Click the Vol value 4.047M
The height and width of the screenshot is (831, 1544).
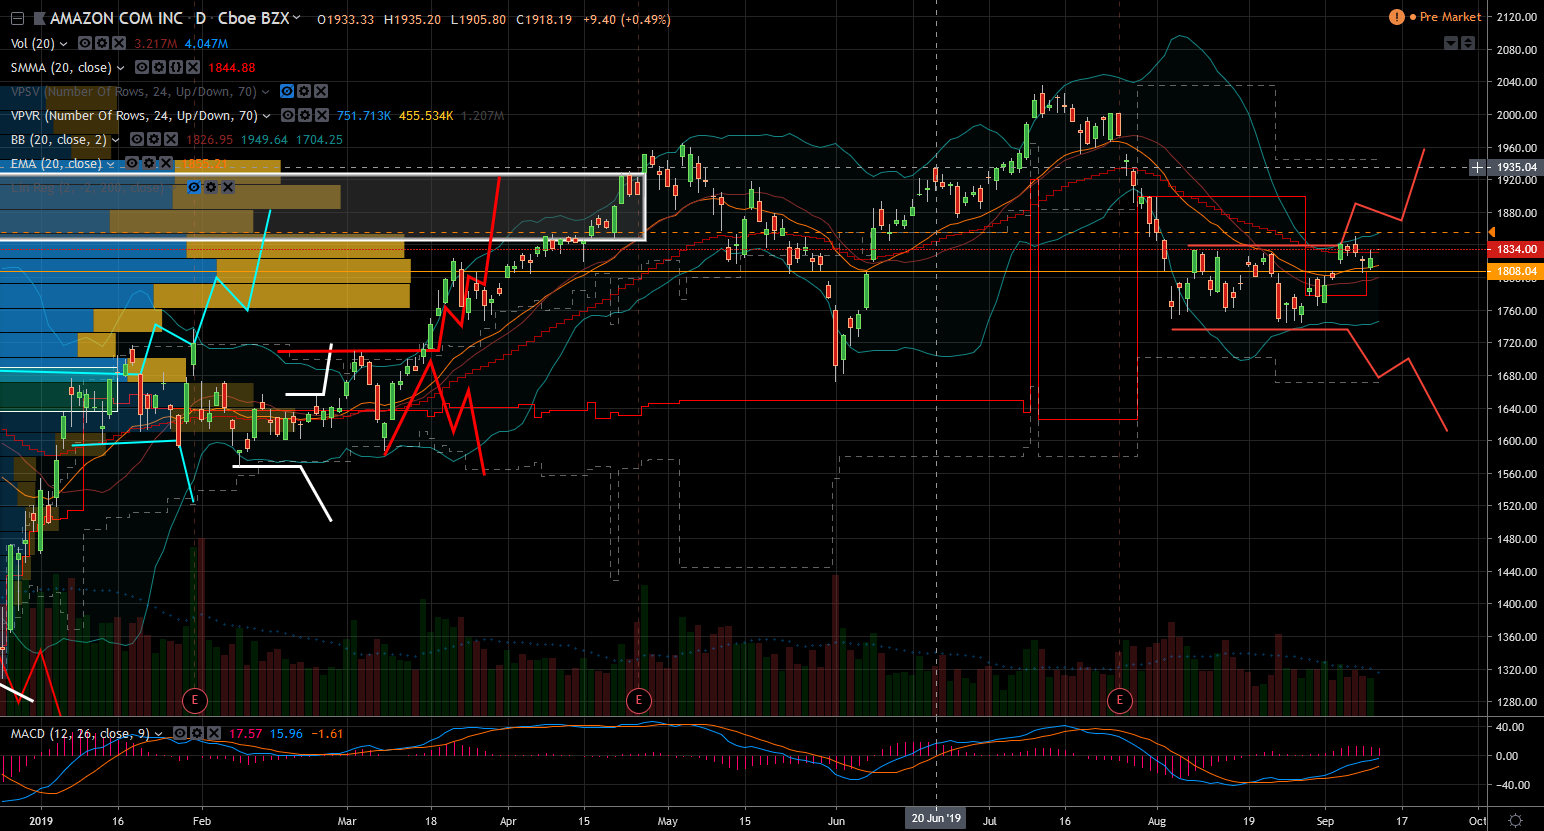pos(206,44)
